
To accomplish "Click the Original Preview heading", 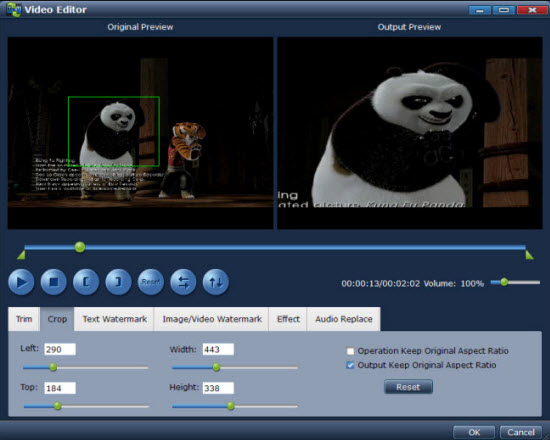I will 140,27.
